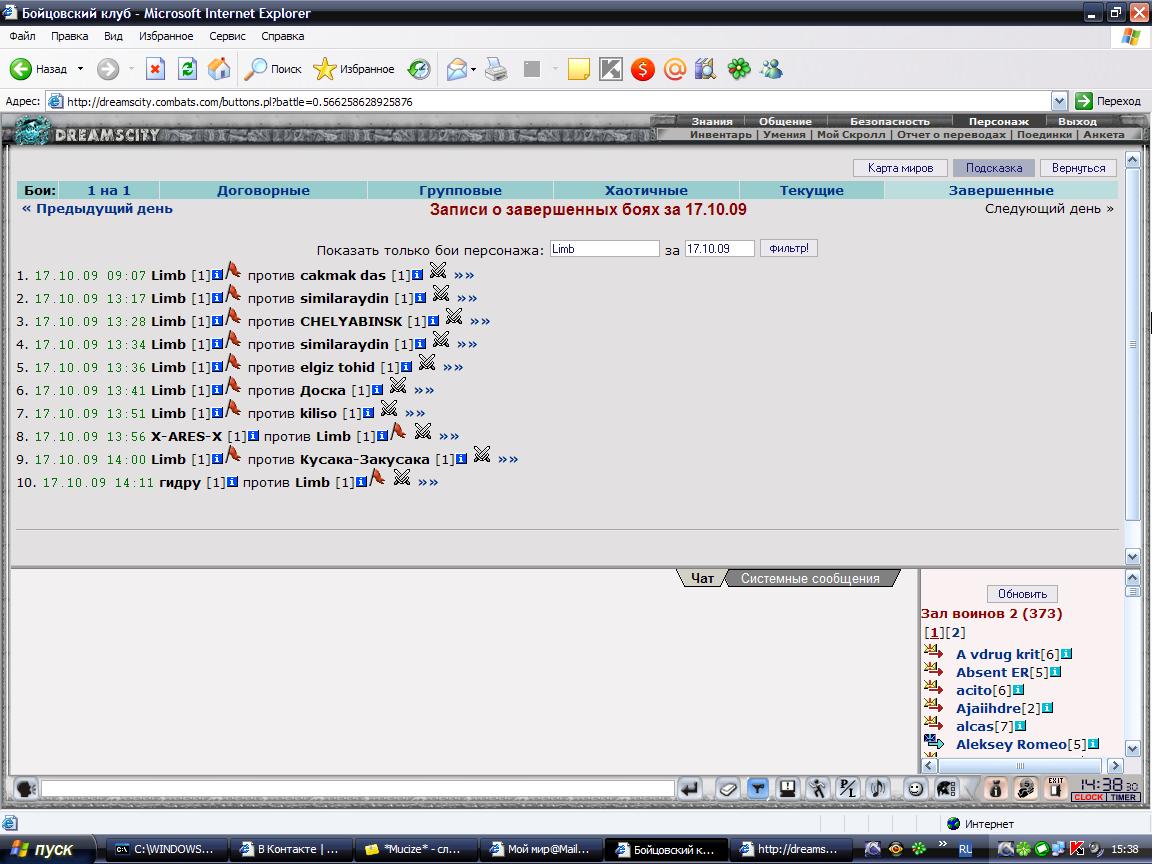Click player name alcas in the list
This screenshot has height=864, width=1152.
tap(974, 727)
